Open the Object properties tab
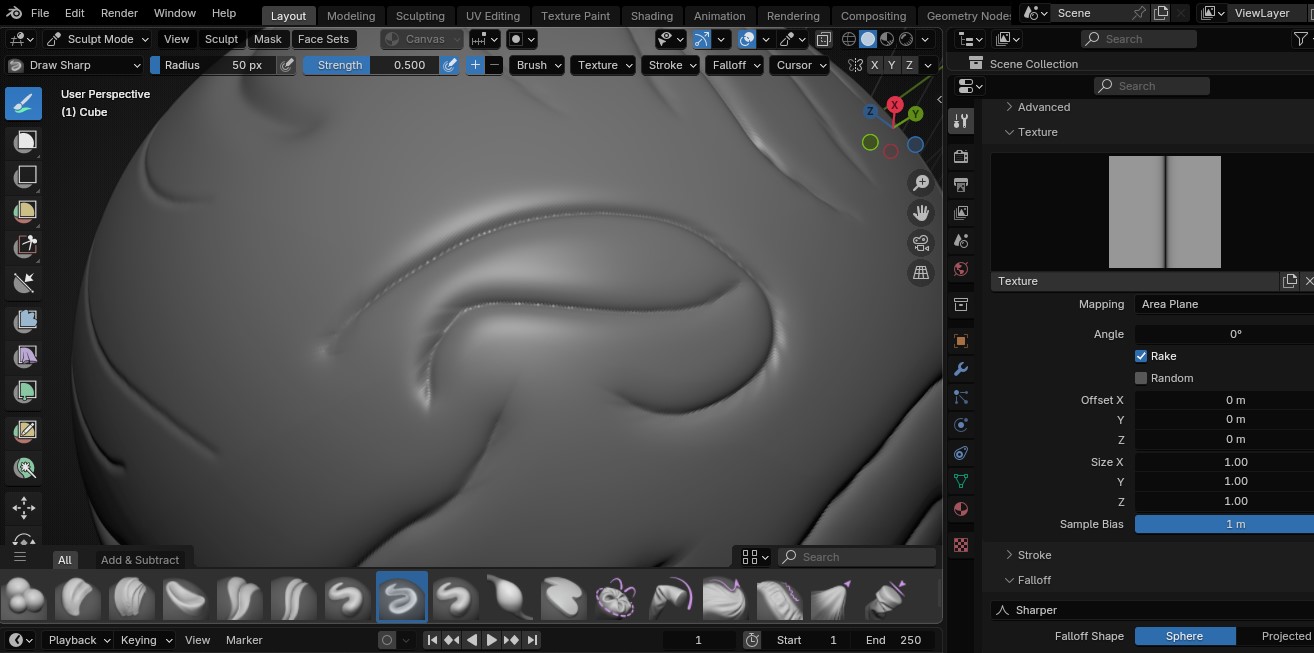Image resolution: width=1314 pixels, height=653 pixels. (961, 341)
